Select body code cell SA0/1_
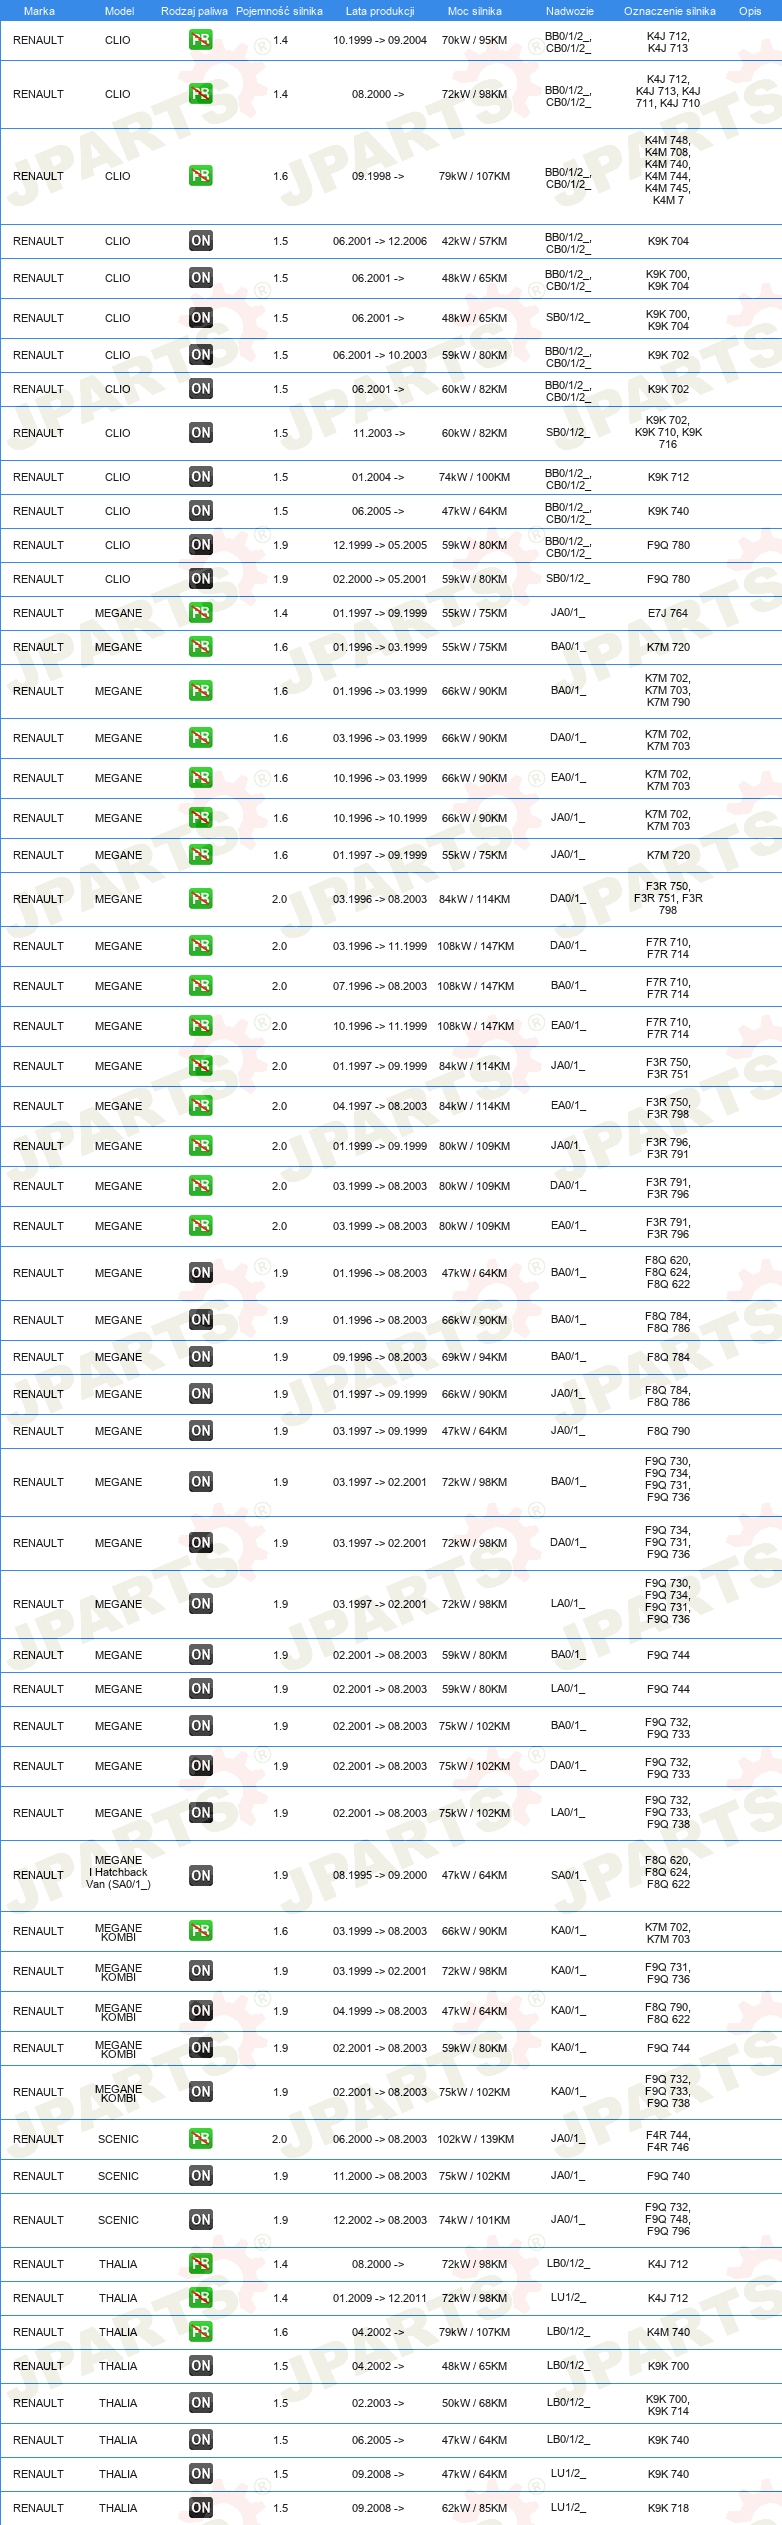 coord(568,1875)
